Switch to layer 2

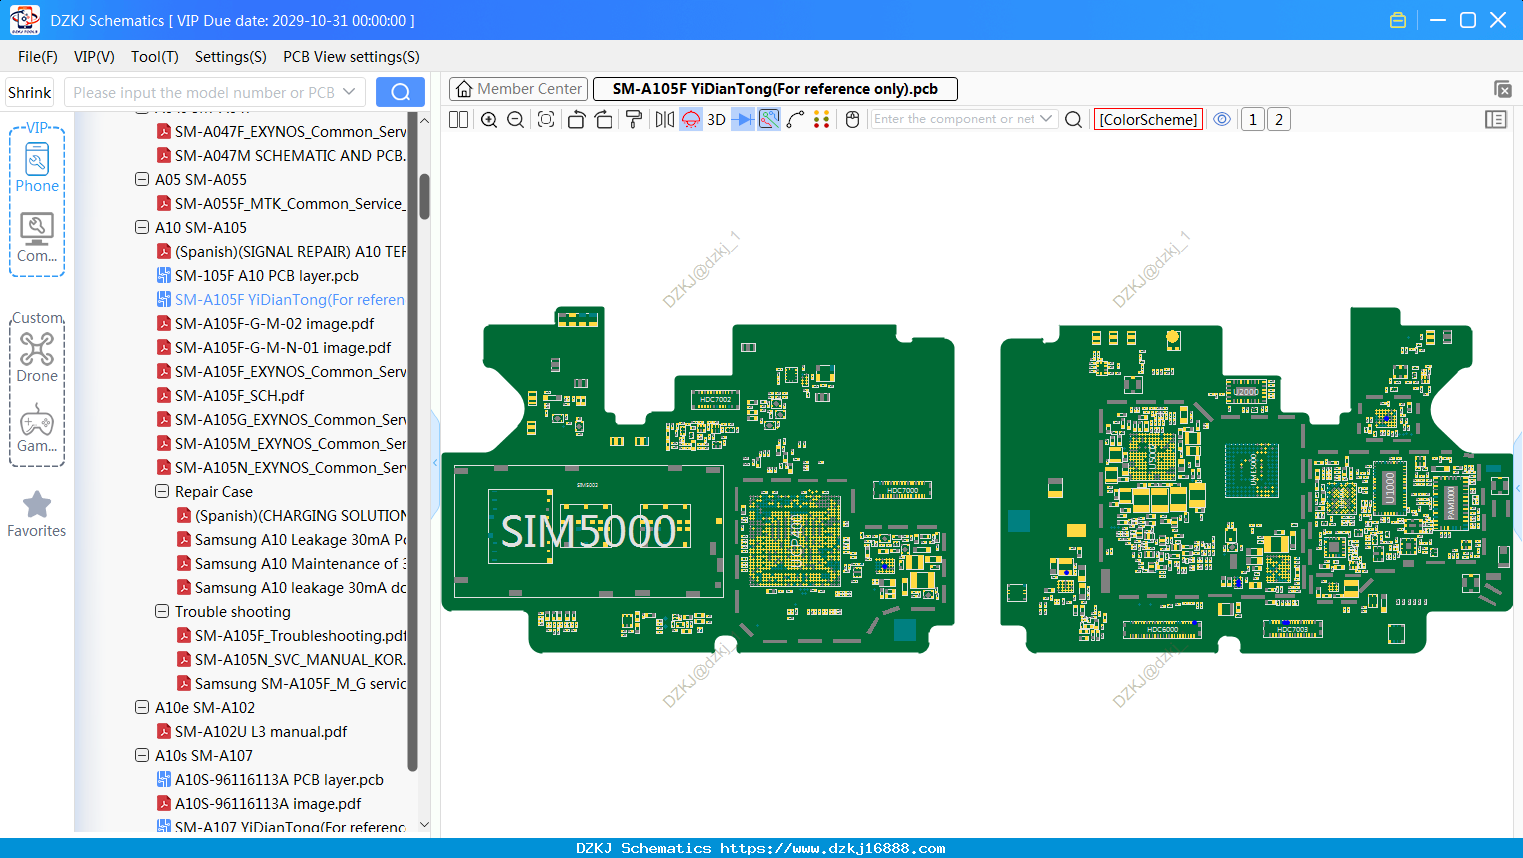(1279, 119)
